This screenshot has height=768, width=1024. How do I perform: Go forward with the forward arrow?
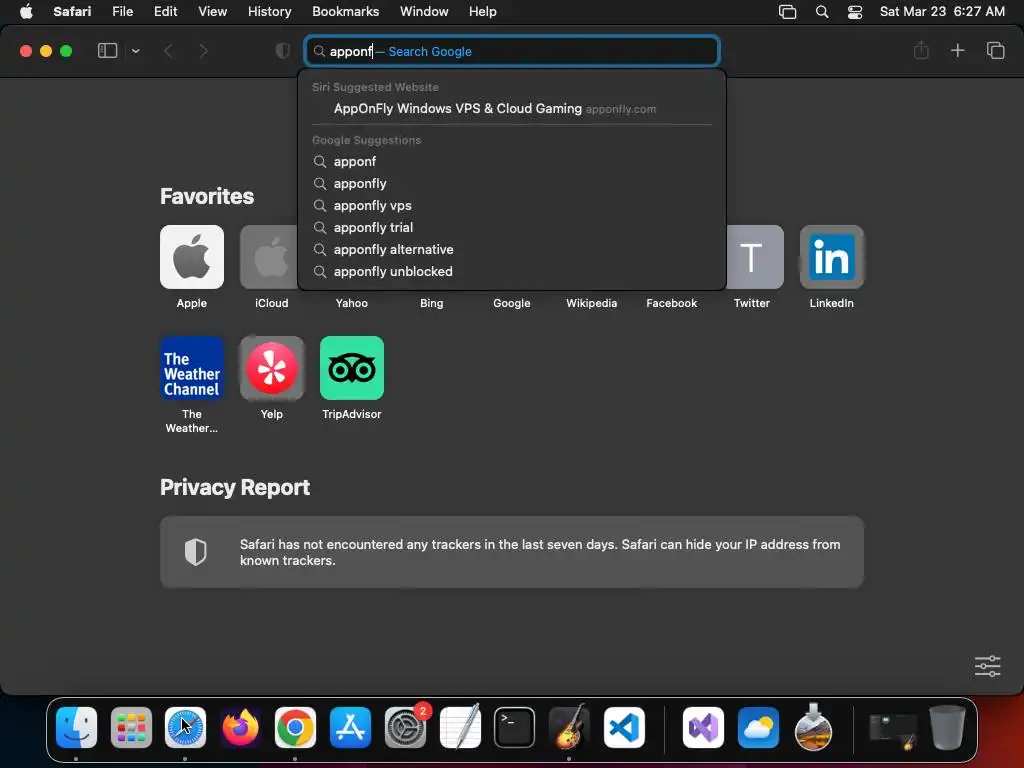pos(203,51)
